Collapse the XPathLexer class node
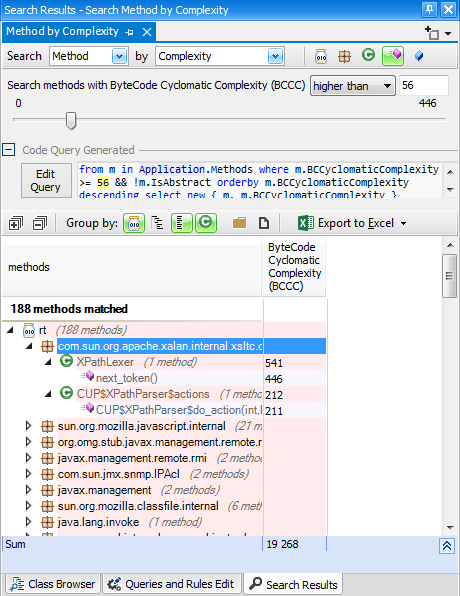Viewport: 460px width, 596px height. pyautogui.click(x=48, y=362)
